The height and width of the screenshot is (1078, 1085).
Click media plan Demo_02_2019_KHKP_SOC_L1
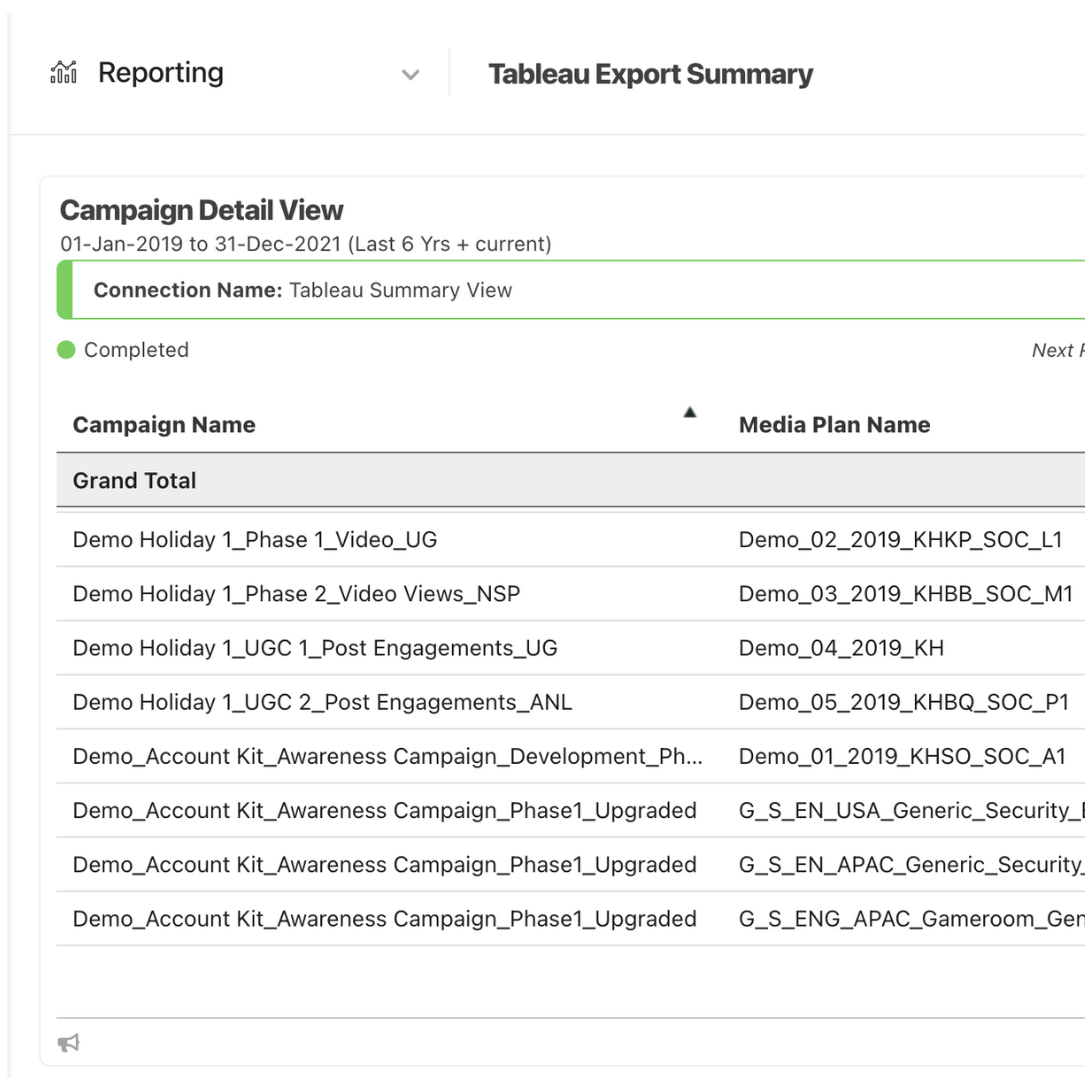click(900, 540)
